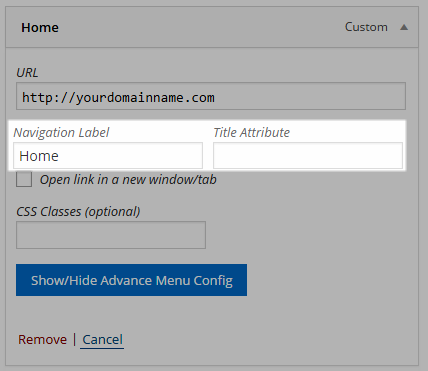This screenshot has height=371, width=428.
Task: Focus the Navigation Label input box
Action: [108, 156]
